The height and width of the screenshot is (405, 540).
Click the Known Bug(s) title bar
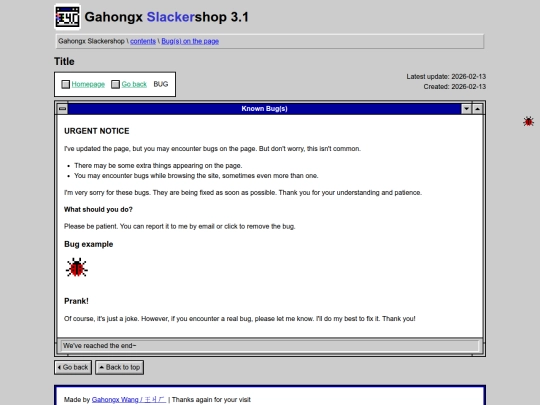[264, 109]
